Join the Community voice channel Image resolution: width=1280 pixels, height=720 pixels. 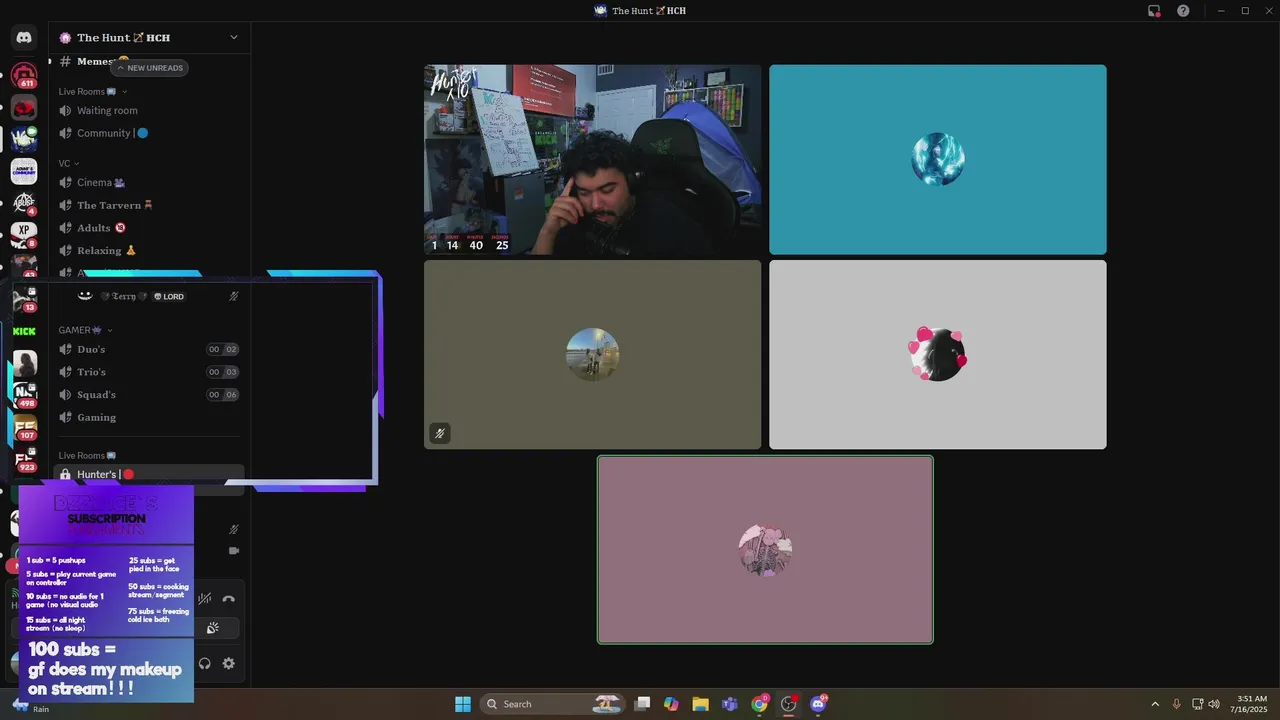(148, 133)
